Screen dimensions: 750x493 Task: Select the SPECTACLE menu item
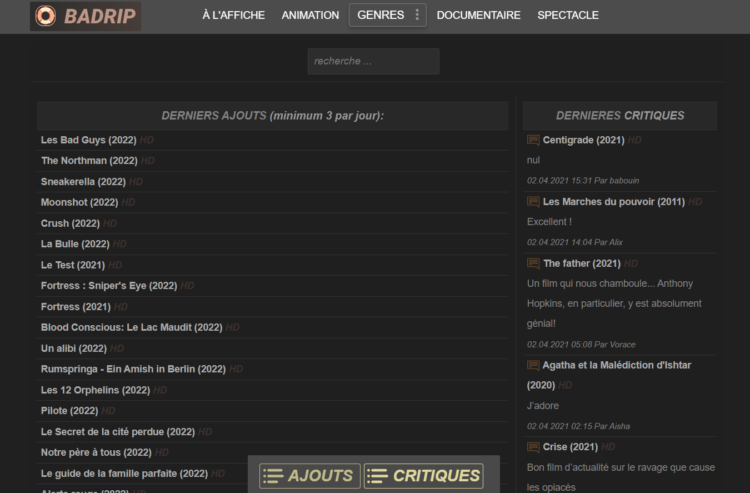(x=568, y=15)
